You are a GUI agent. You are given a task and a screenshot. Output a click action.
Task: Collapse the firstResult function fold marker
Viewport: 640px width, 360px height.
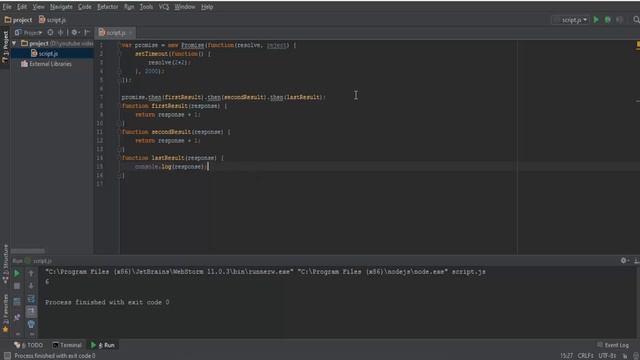tap(120, 106)
